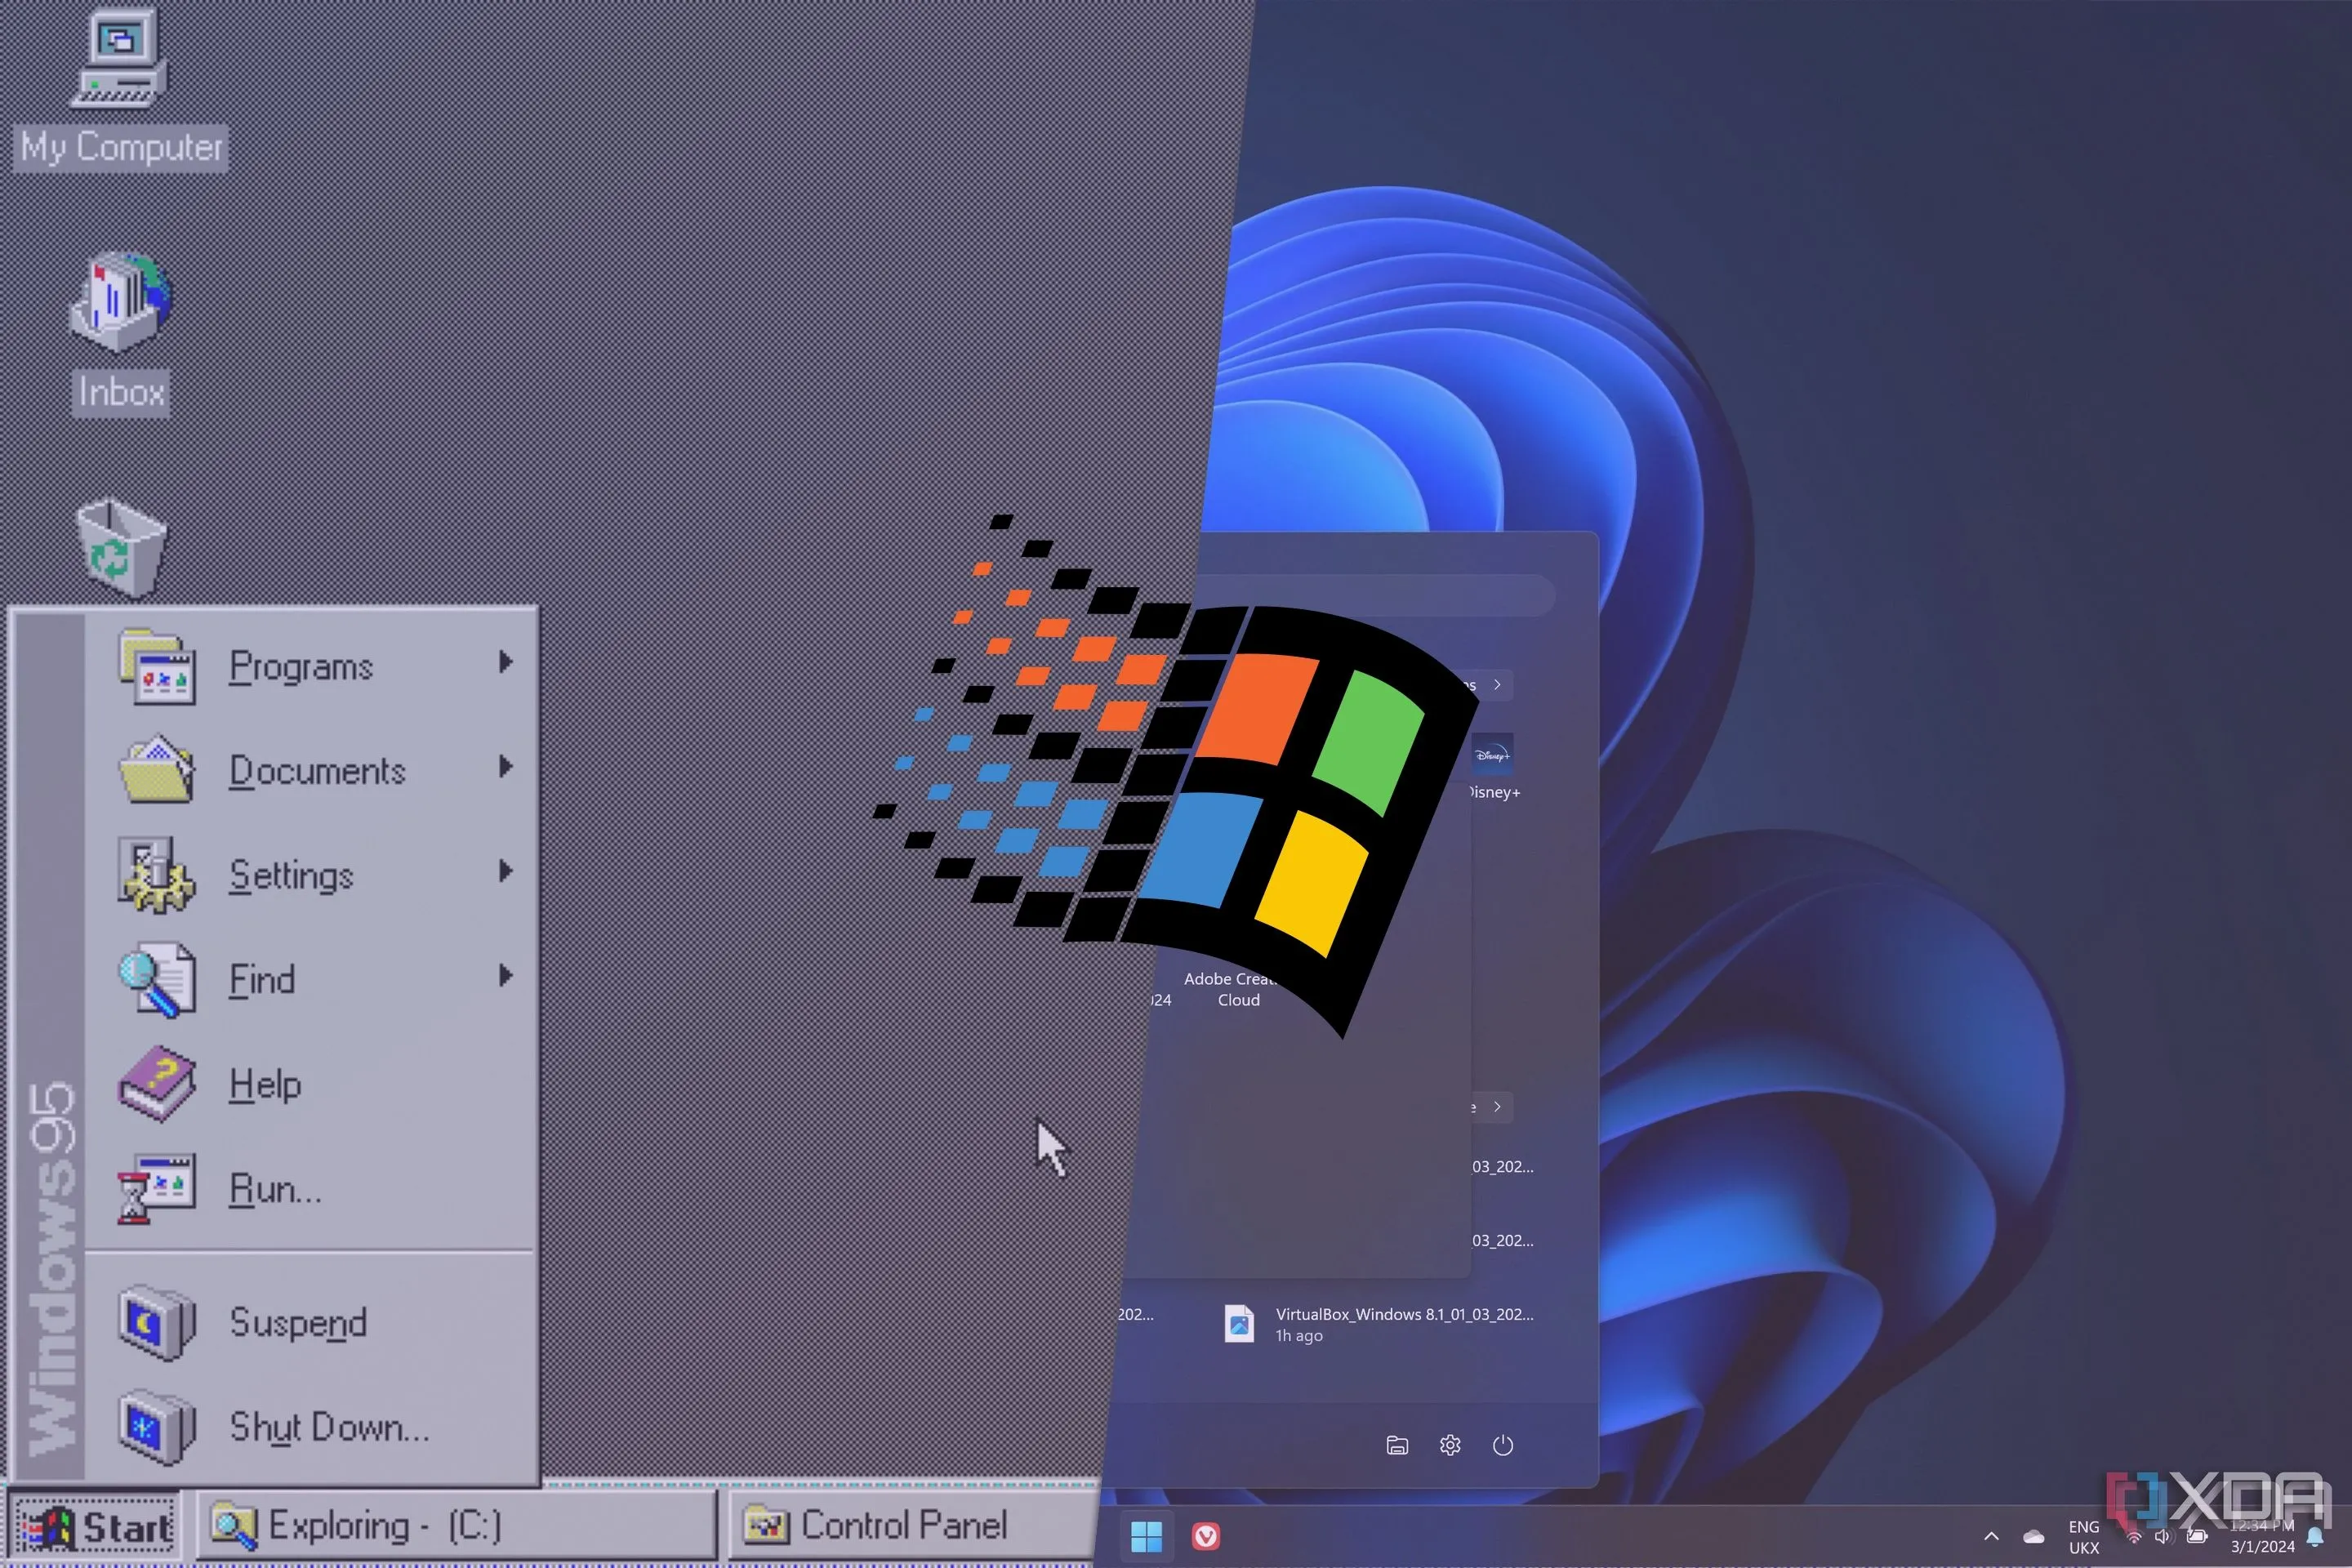Screen dimensions: 2352x1568
Task: Expand the Settings submenu arrow
Action: point(506,871)
